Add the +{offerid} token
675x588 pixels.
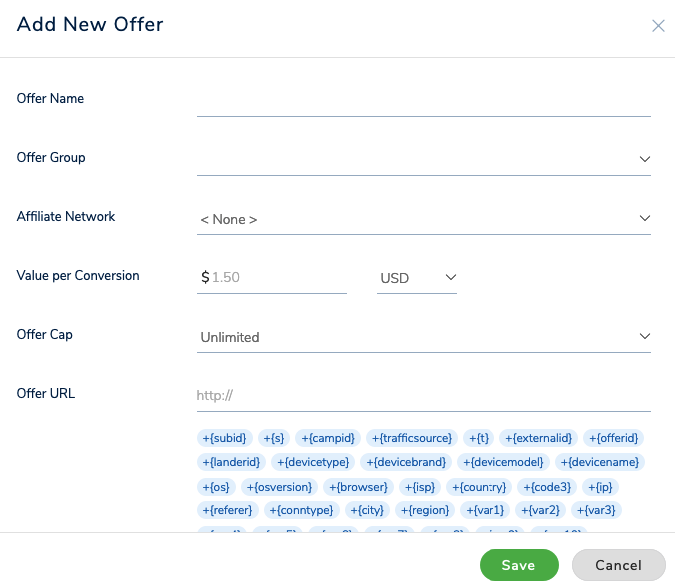613,438
